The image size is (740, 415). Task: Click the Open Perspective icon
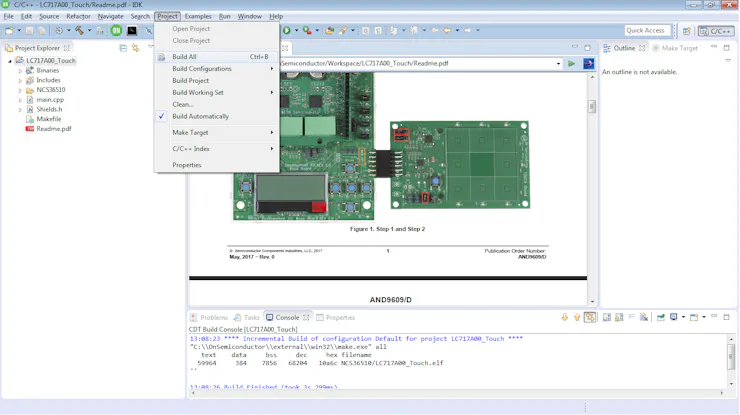686,31
